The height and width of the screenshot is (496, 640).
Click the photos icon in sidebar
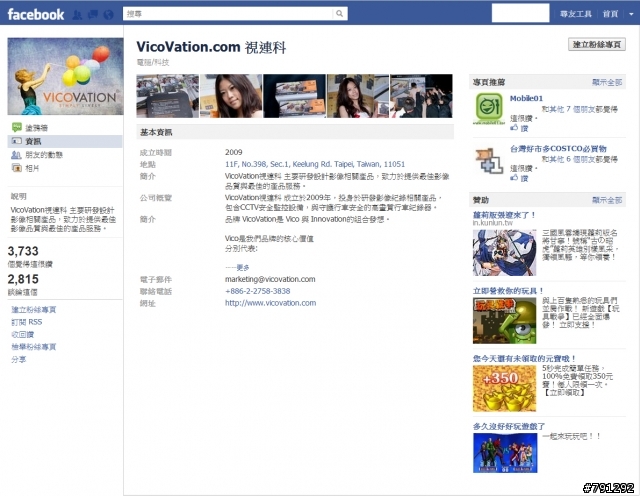[17, 168]
